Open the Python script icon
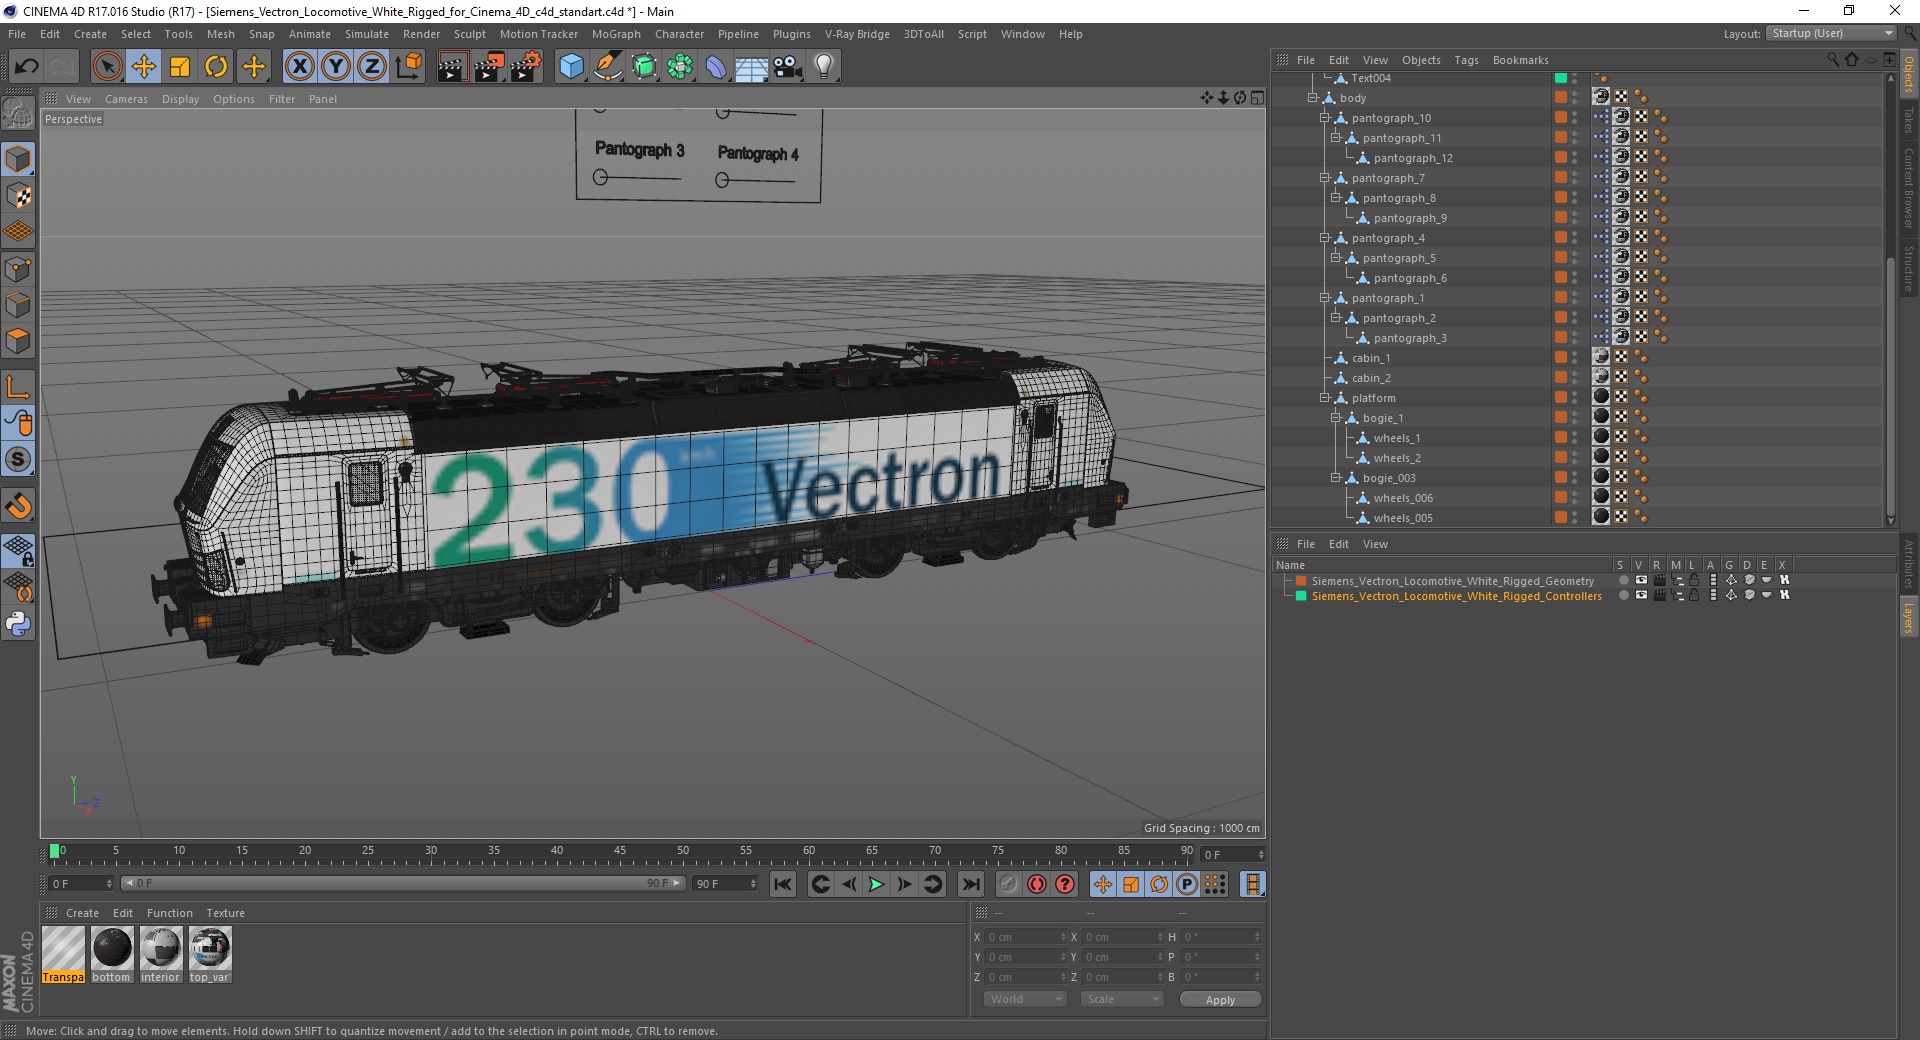The width and height of the screenshot is (1920, 1040). [18, 624]
